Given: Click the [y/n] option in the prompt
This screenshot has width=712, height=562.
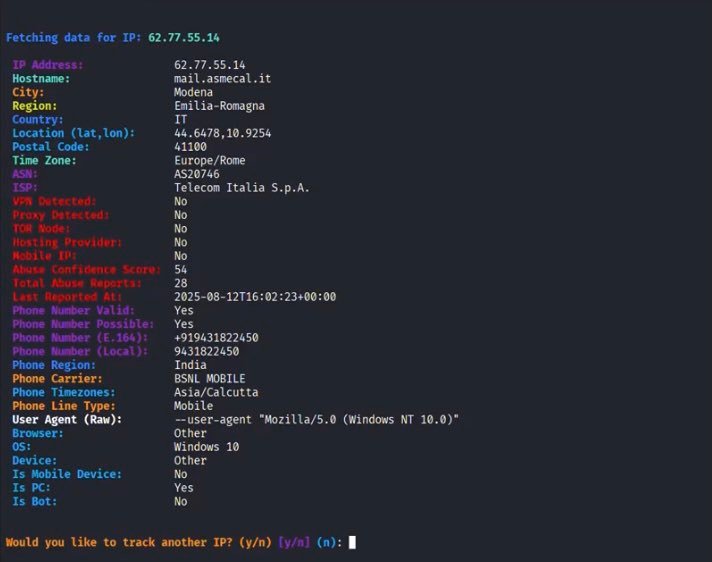Looking at the screenshot, I should coord(295,542).
